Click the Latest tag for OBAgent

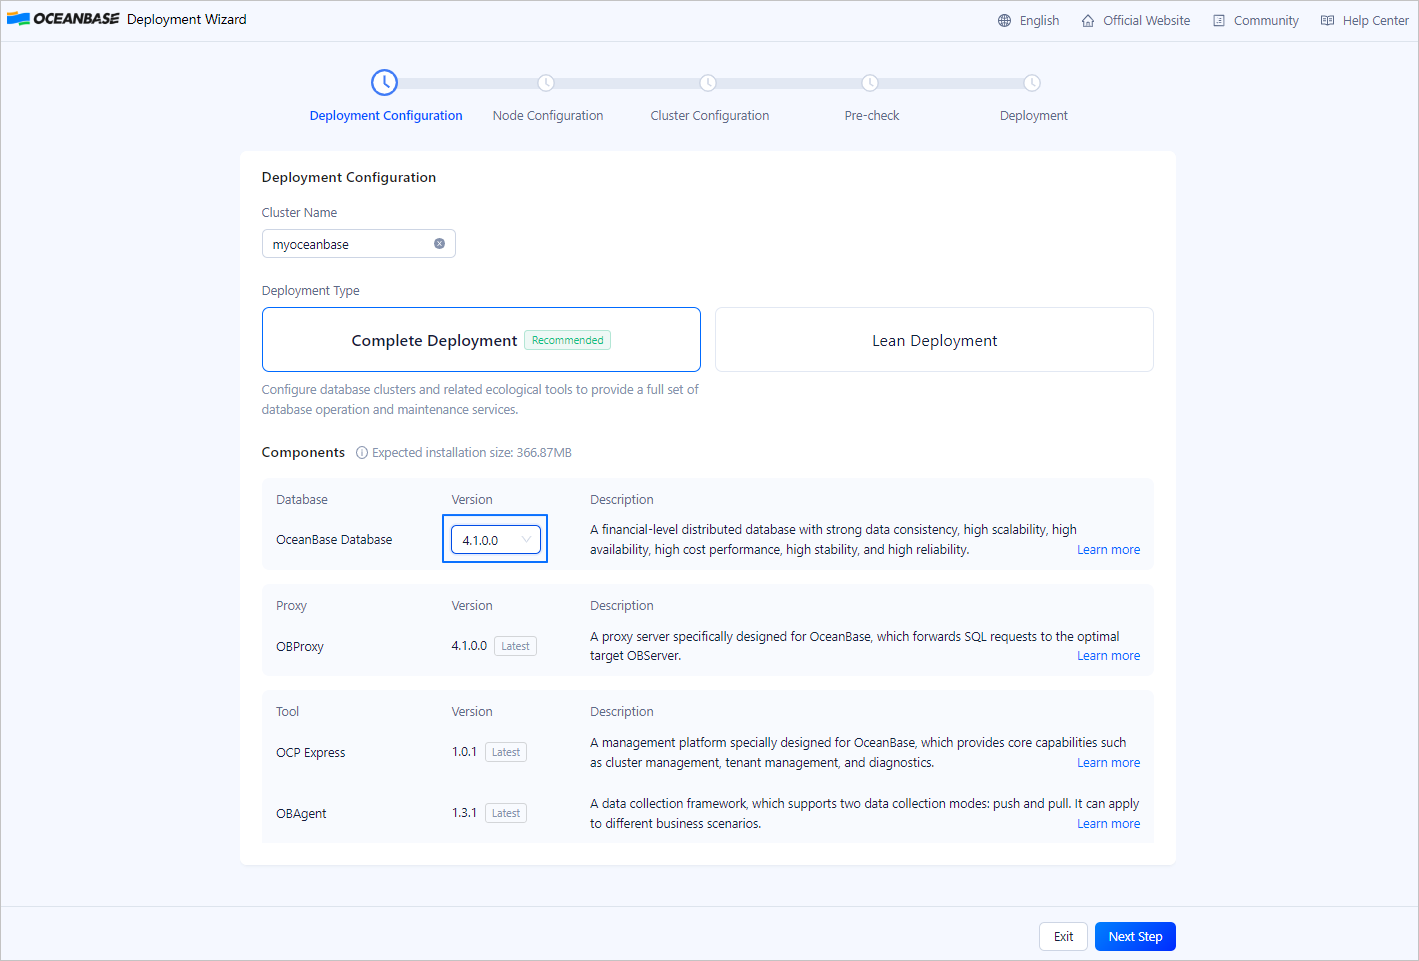[x=506, y=813]
